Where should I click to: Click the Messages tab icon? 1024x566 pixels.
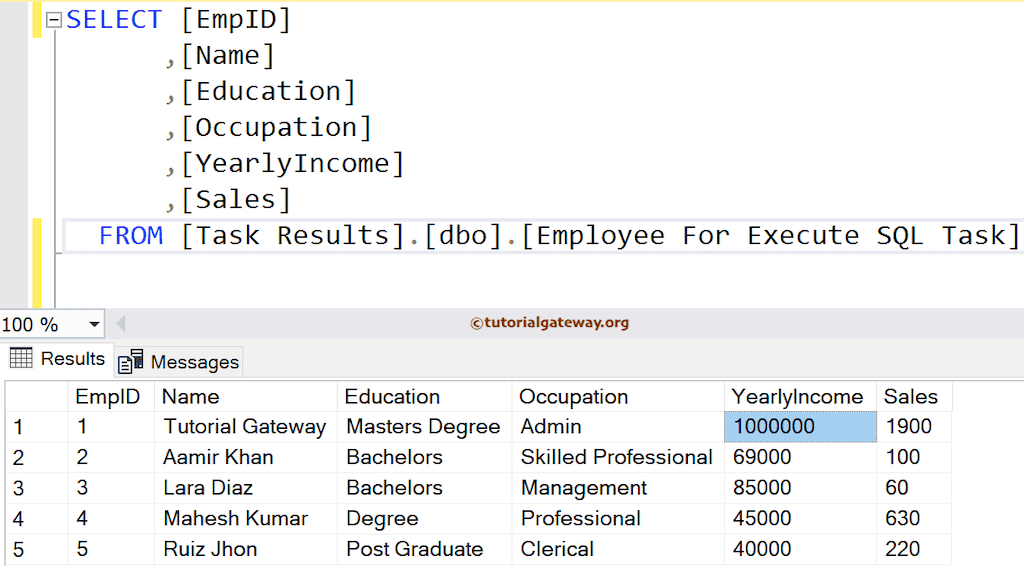[x=131, y=361]
